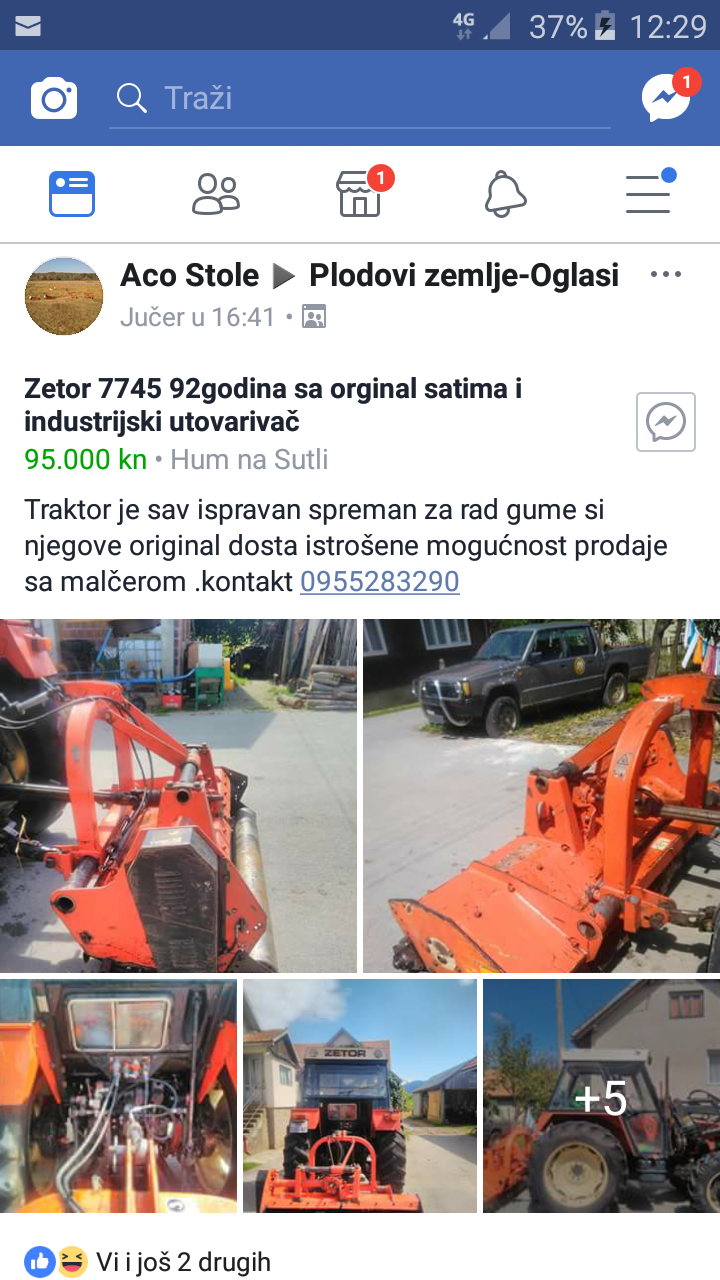Open the camera icon in header
Image resolution: width=720 pixels, height=1280 pixels.
click(54, 99)
